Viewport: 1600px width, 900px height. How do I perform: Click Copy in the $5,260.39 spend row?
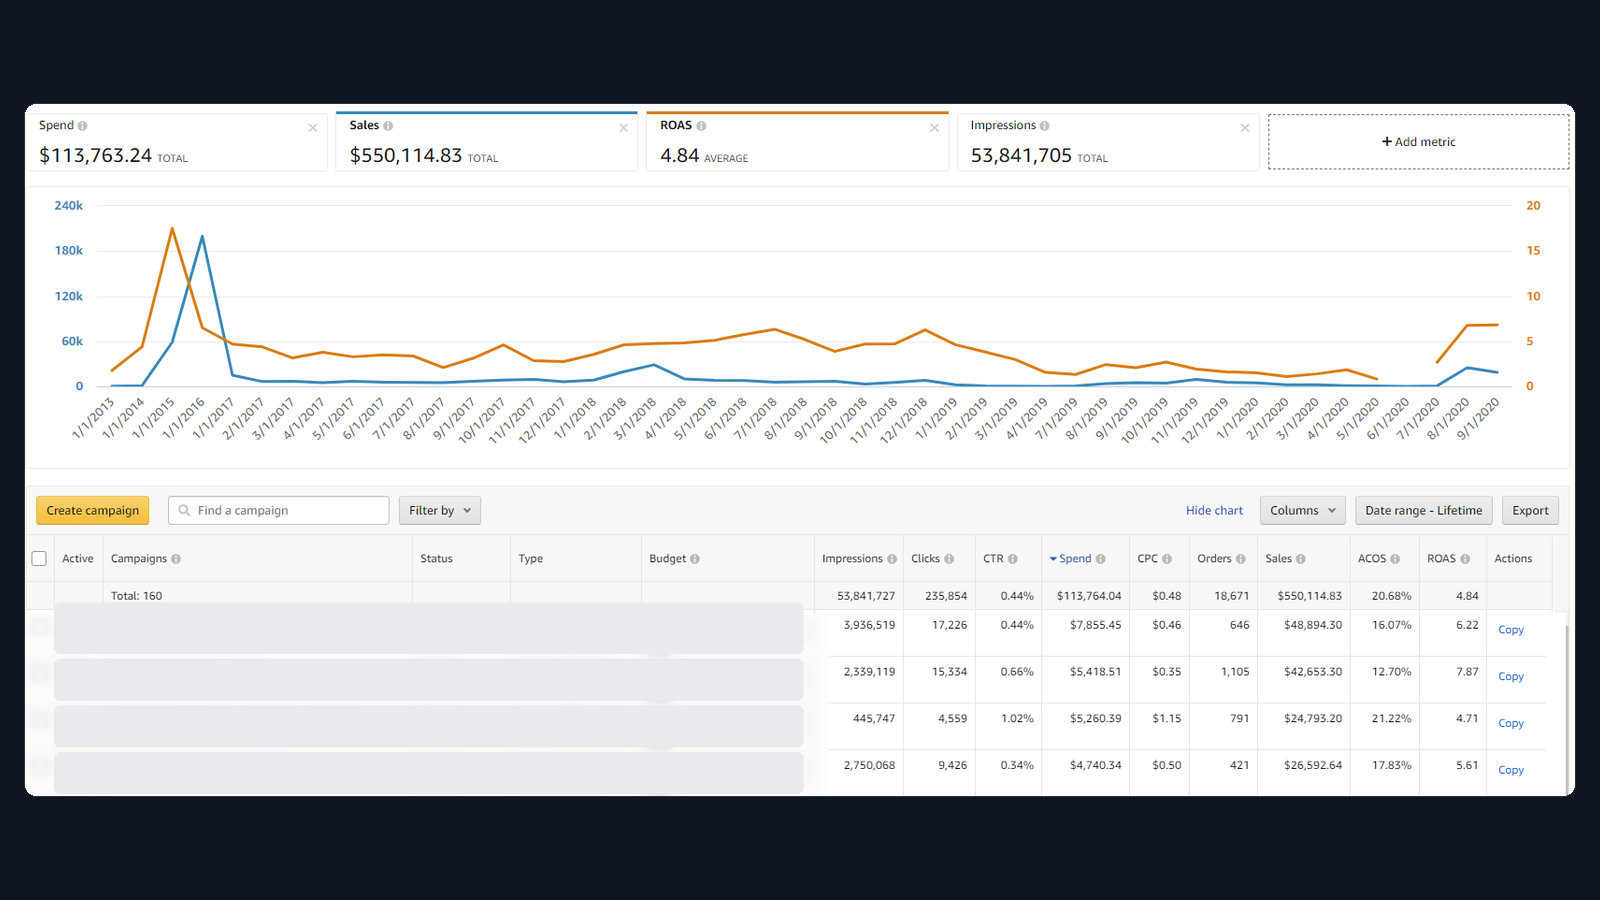1511,724
